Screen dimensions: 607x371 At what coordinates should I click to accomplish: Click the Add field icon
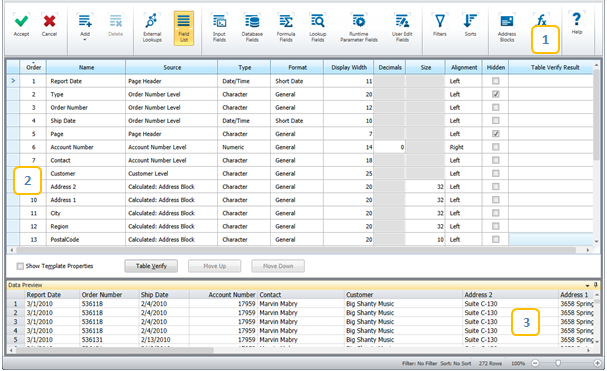(85, 21)
